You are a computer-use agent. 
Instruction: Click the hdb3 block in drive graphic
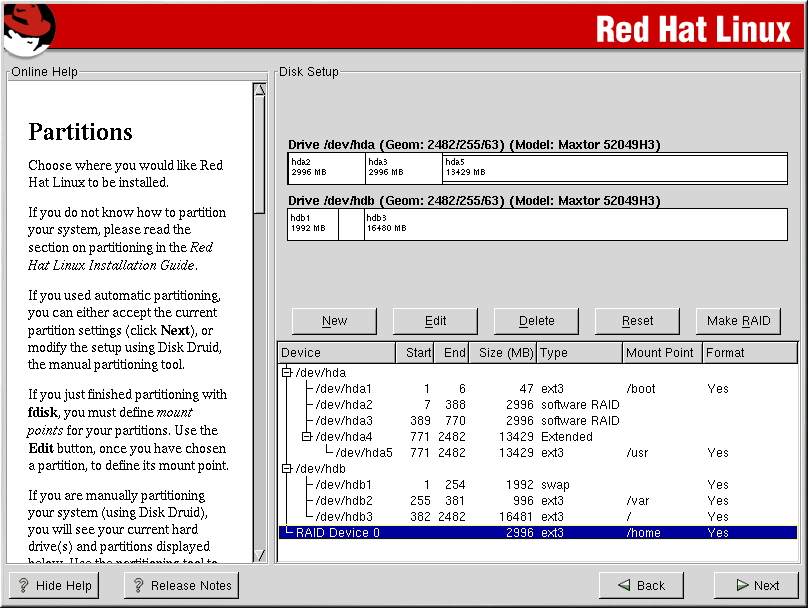tap(575, 223)
